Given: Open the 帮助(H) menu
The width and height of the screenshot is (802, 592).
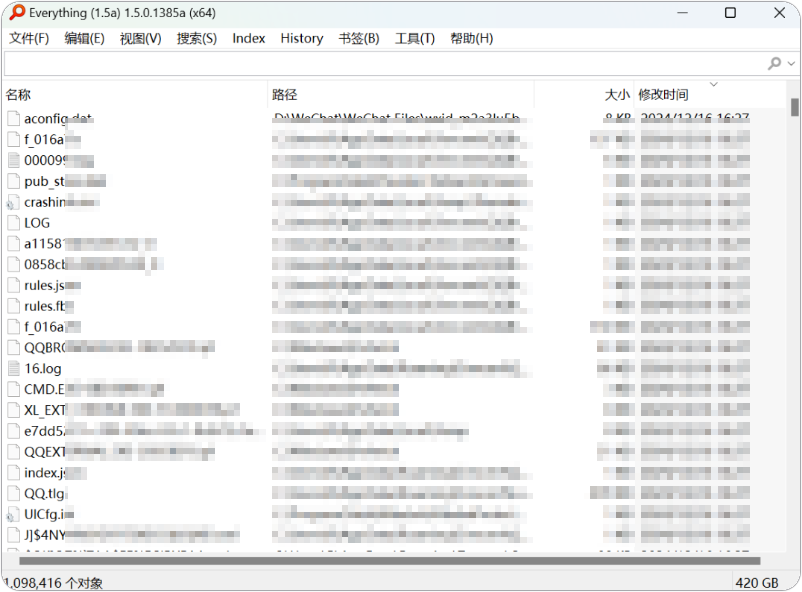Looking at the screenshot, I should 472,38.
